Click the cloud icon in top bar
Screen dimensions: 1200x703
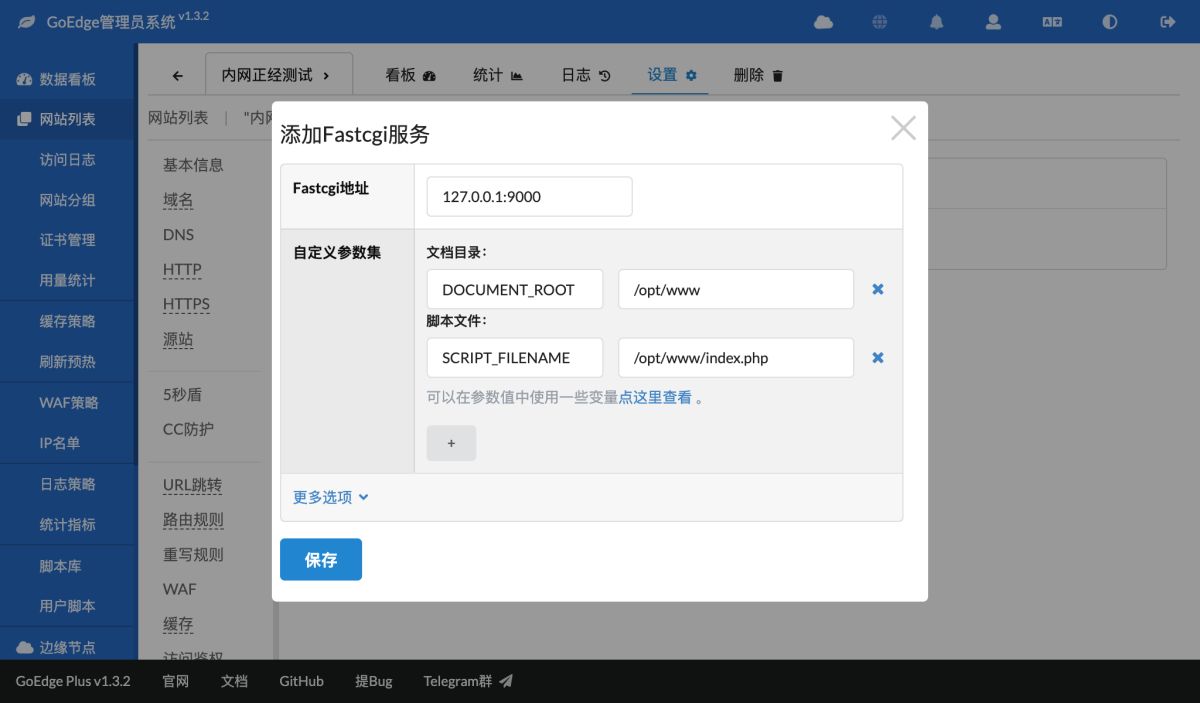tap(823, 21)
